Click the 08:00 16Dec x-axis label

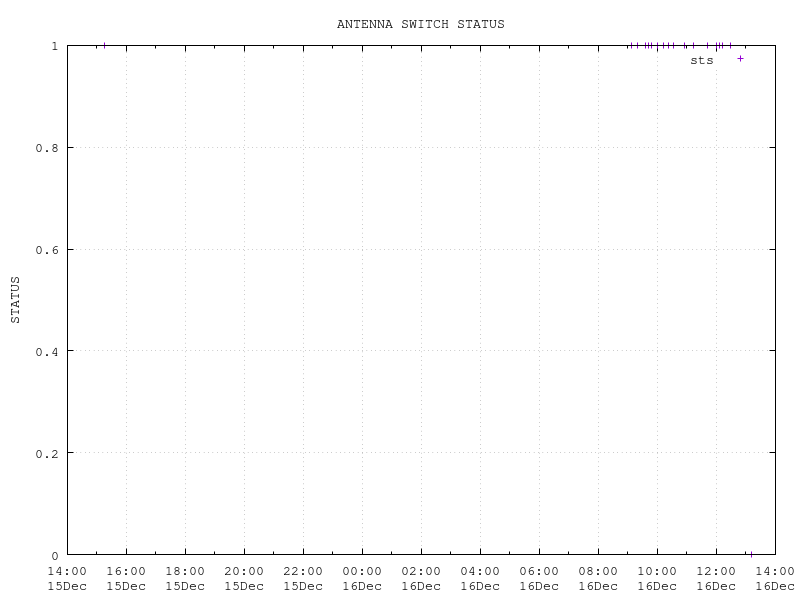598,579
